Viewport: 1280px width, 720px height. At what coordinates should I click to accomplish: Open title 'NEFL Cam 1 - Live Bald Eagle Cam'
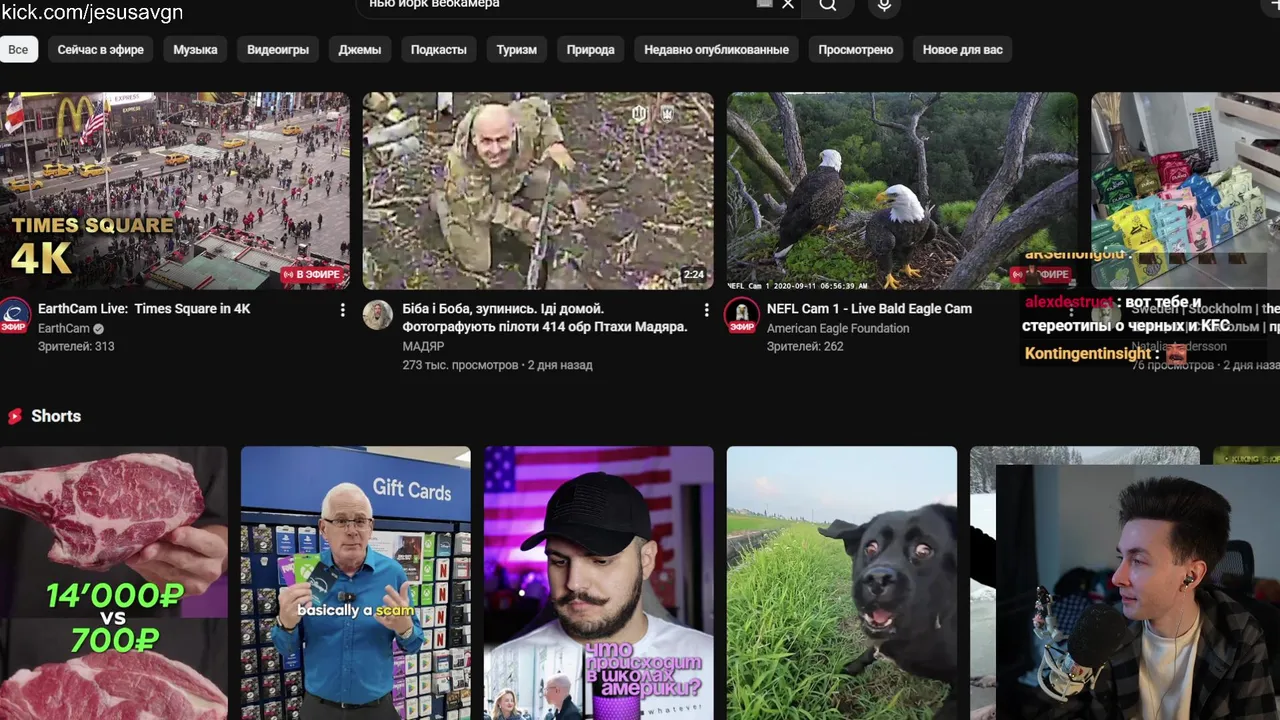[869, 309]
